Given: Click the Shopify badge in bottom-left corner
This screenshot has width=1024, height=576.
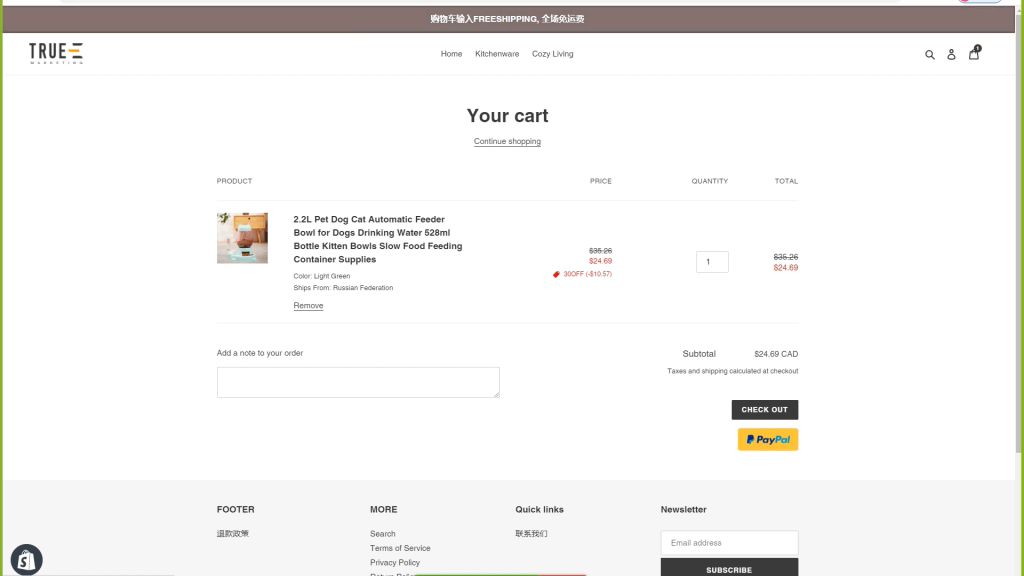Looking at the screenshot, I should tap(27, 559).
